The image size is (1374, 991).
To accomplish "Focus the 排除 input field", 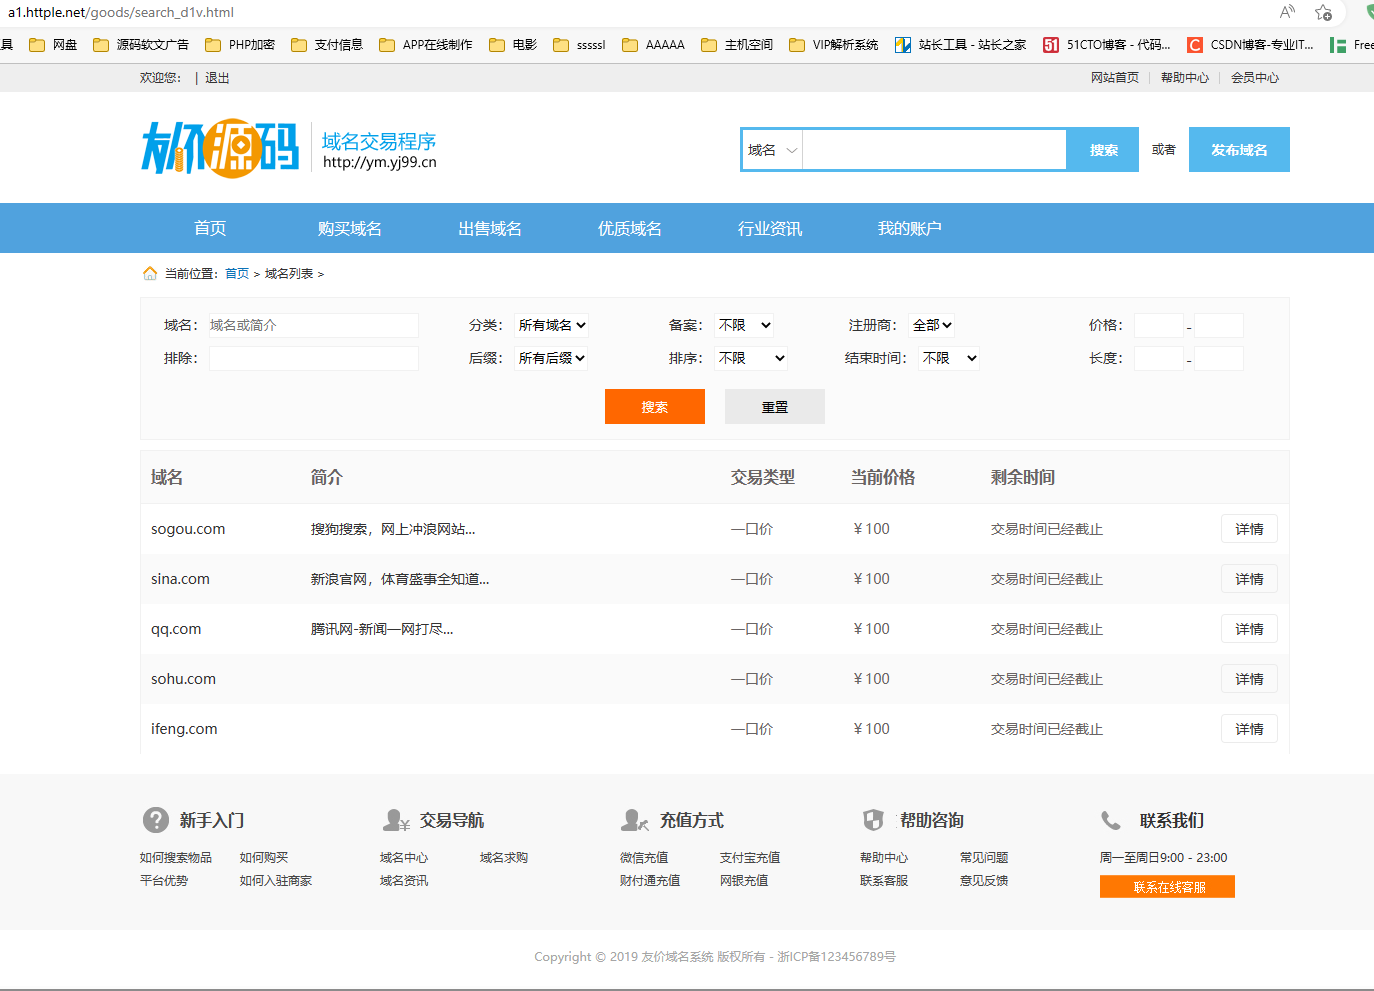I will point(313,358).
